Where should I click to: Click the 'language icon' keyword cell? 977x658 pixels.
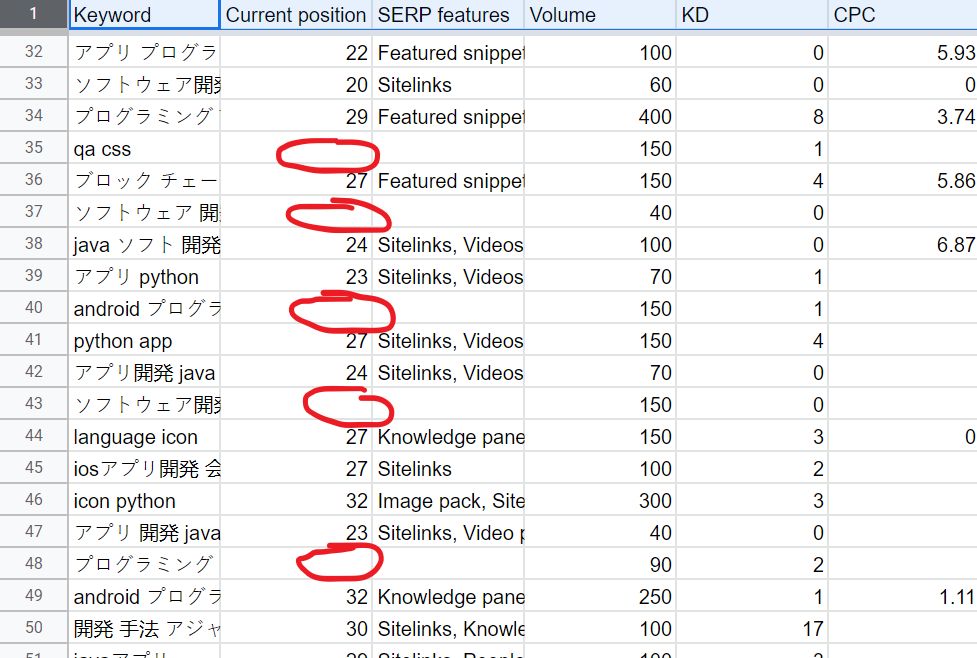point(144,436)
